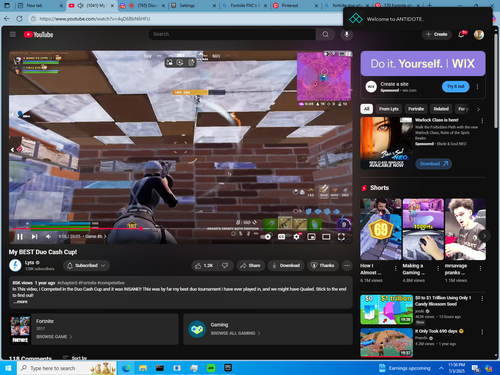Viewport: 500px width, 375px height.
Task: Open Lyts channel avatar
Action: pos(15,265)
